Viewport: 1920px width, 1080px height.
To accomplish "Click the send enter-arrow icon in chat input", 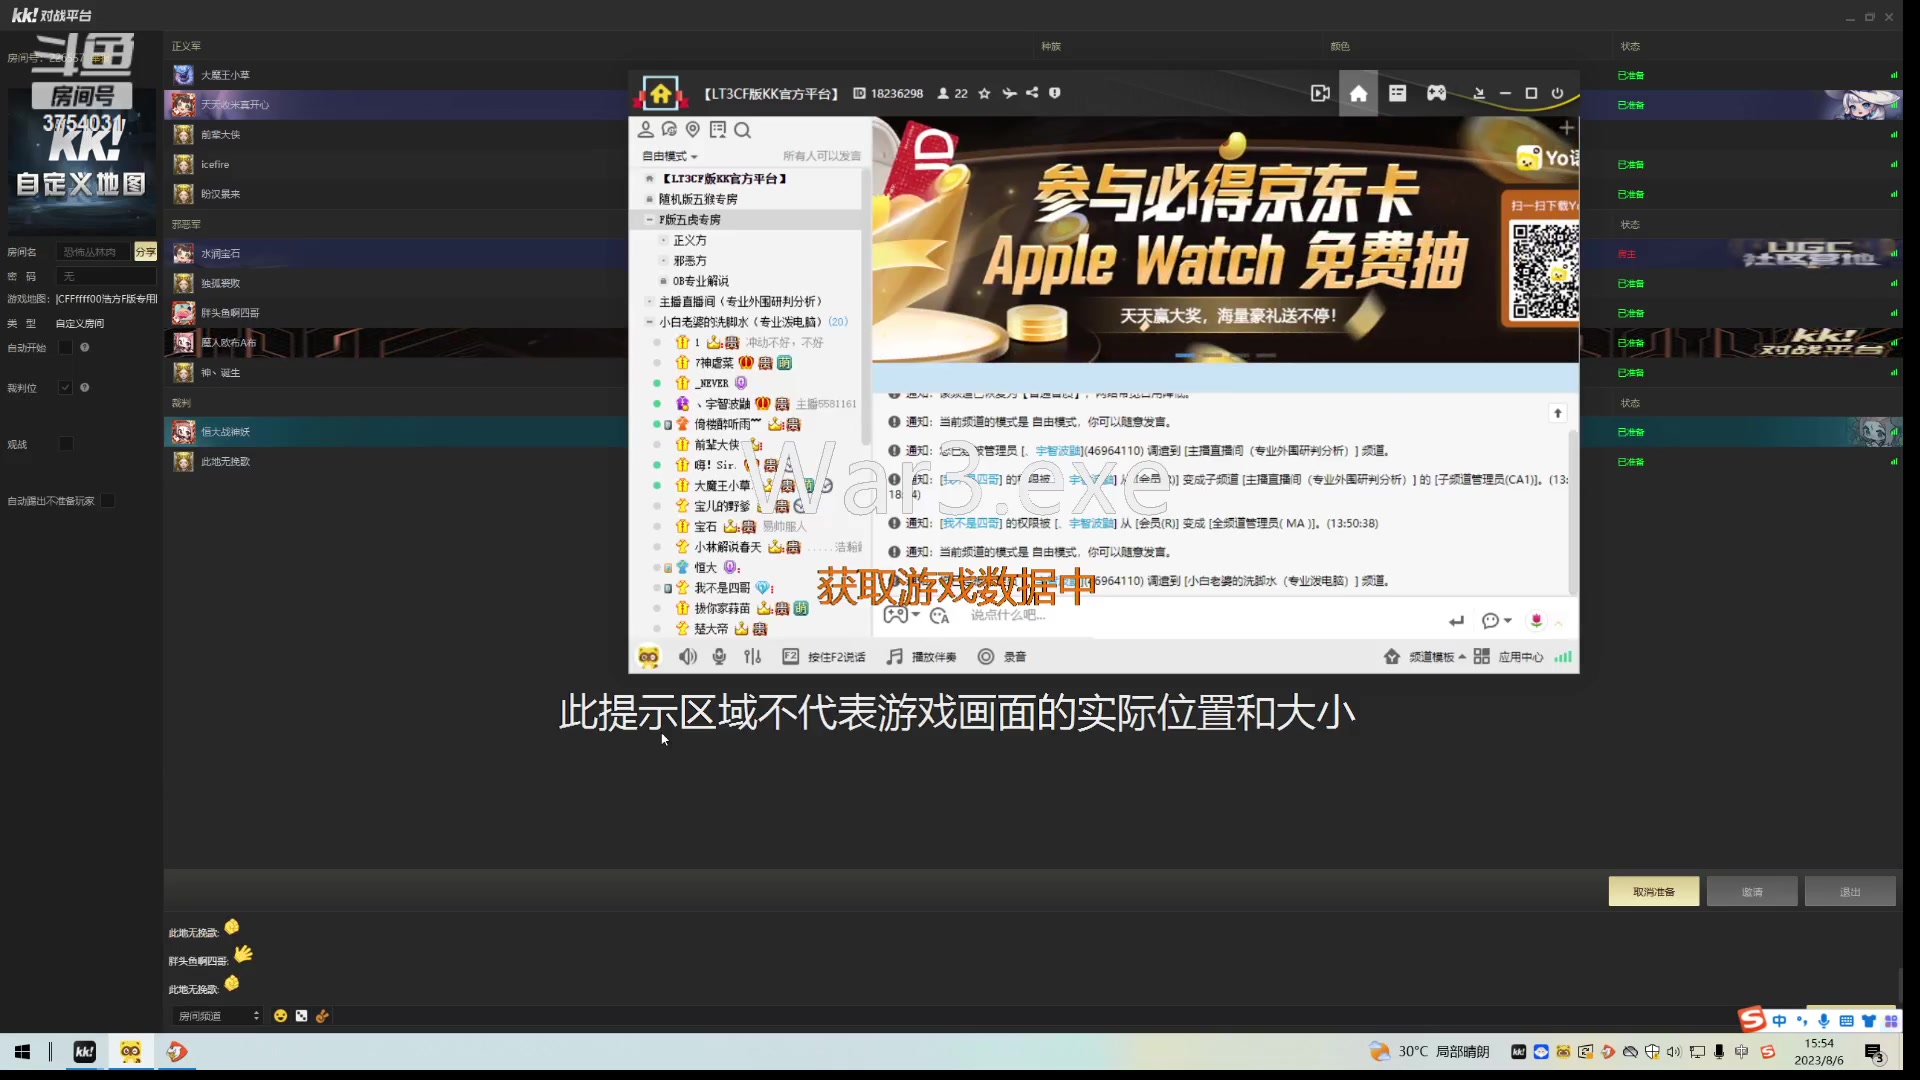I will point(1456,621).
